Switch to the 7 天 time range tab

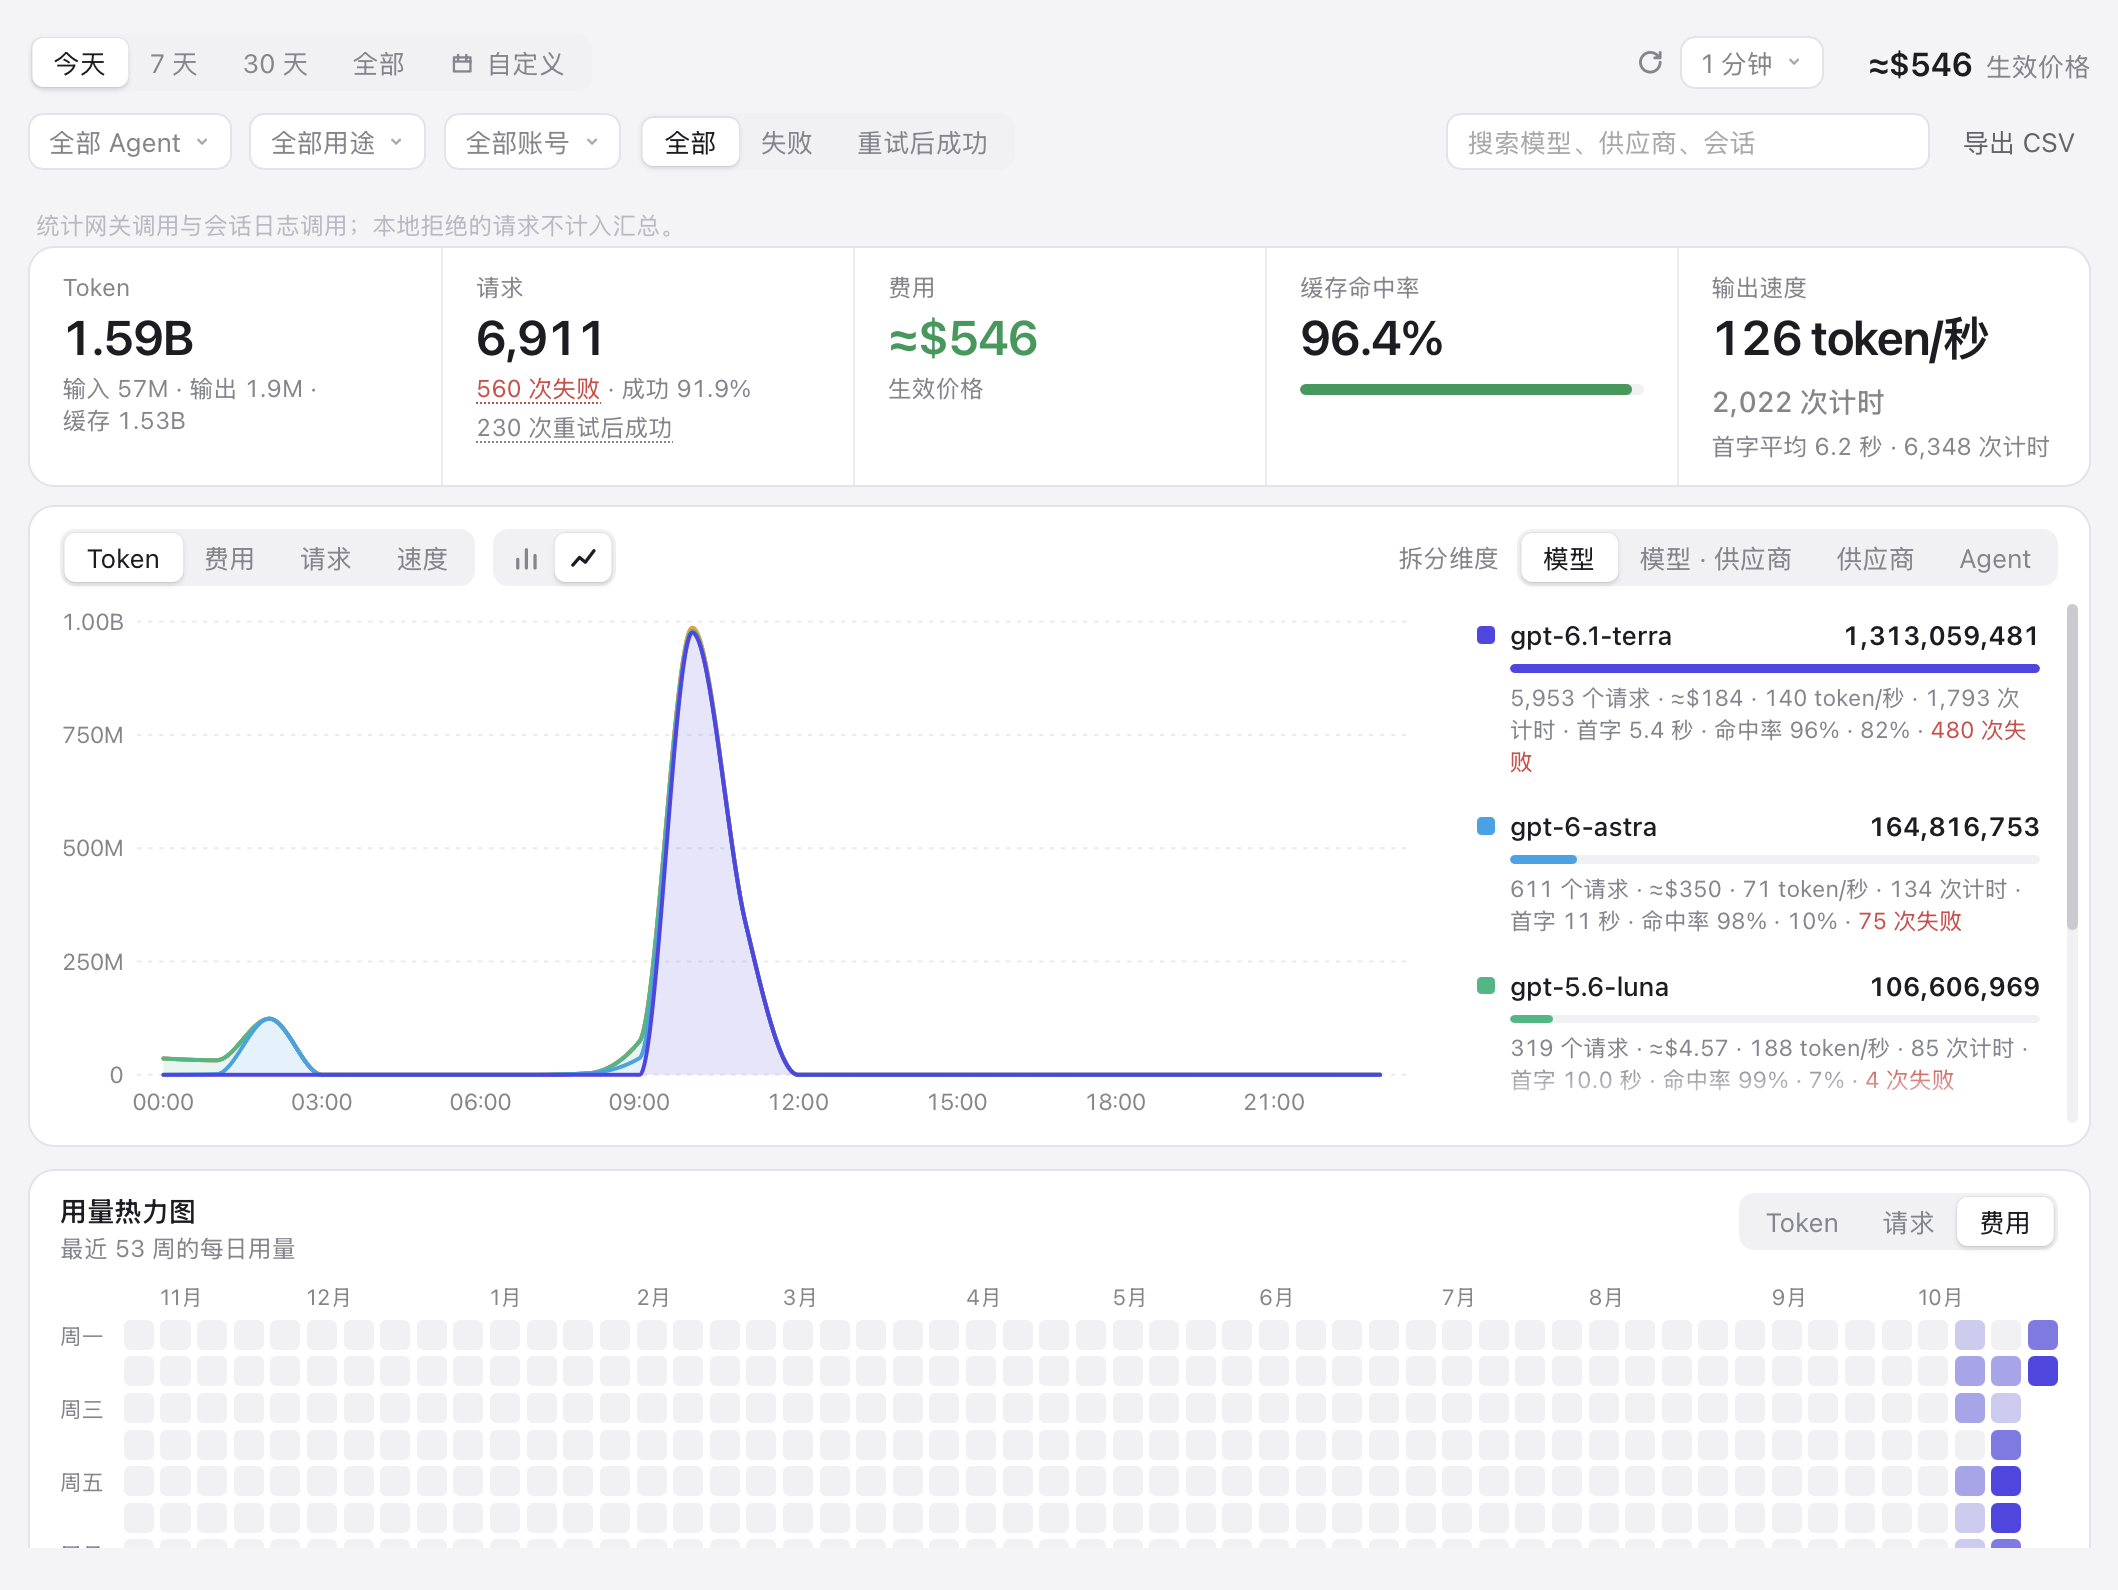pos(174,64)
